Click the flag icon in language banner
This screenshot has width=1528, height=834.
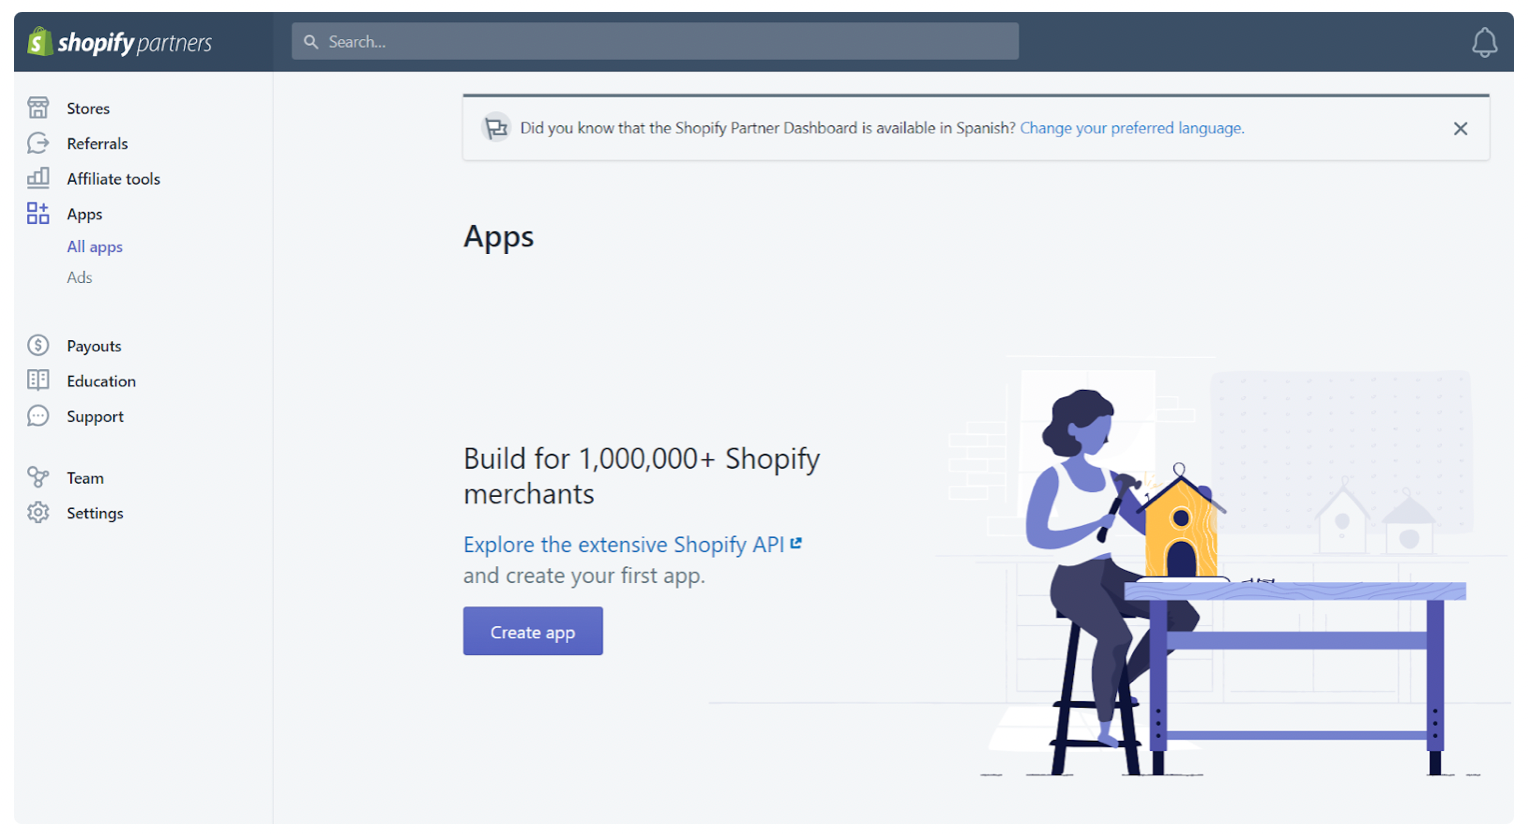coord(496,128)
